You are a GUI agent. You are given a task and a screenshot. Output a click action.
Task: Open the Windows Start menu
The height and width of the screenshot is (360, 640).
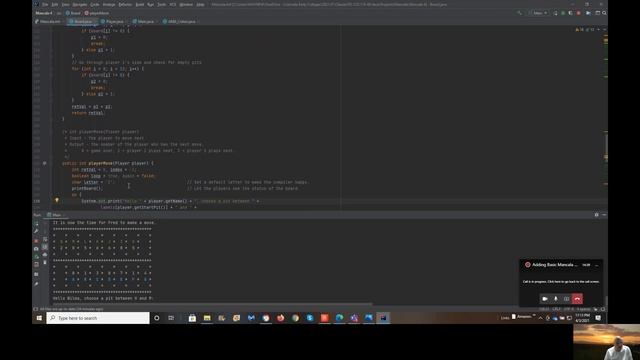39,318
